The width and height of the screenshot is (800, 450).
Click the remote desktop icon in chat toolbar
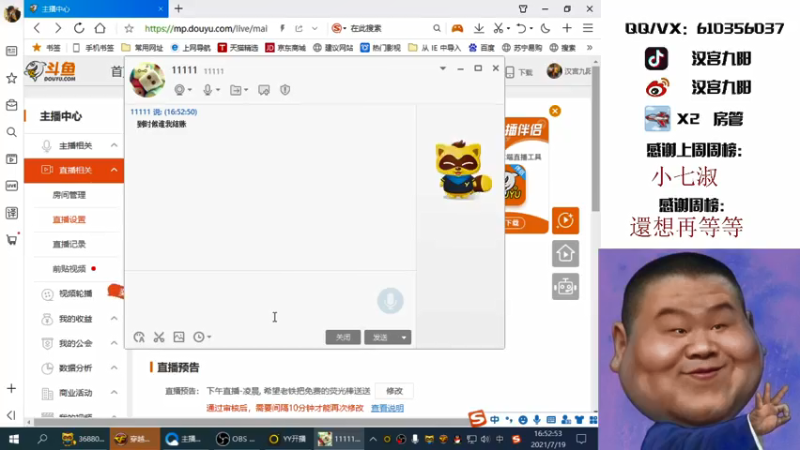click(x=264, y=90)
